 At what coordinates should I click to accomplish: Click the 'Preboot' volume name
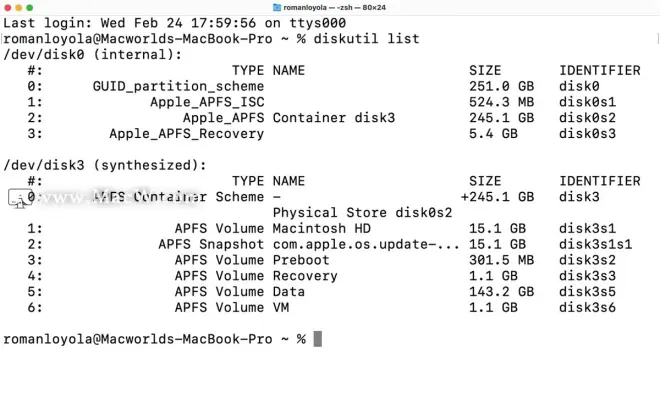coord(301,260)
